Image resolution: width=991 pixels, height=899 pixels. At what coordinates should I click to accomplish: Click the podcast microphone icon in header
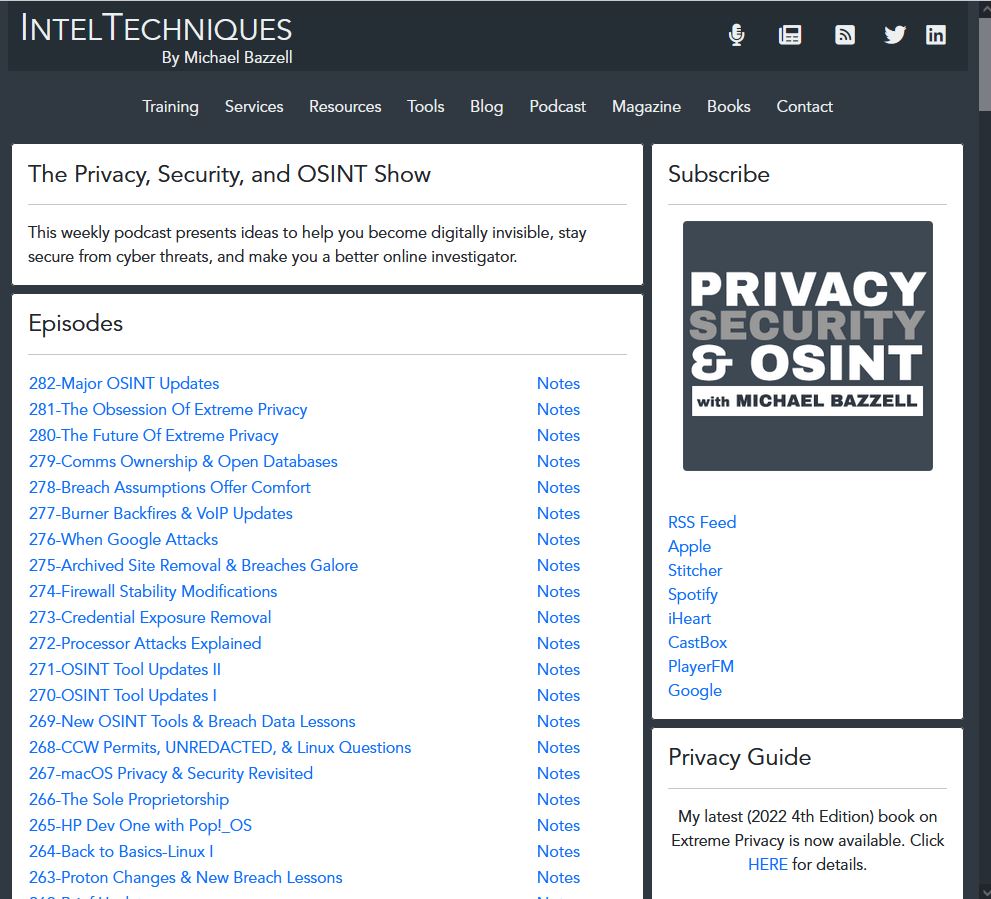tap(736, 35)
